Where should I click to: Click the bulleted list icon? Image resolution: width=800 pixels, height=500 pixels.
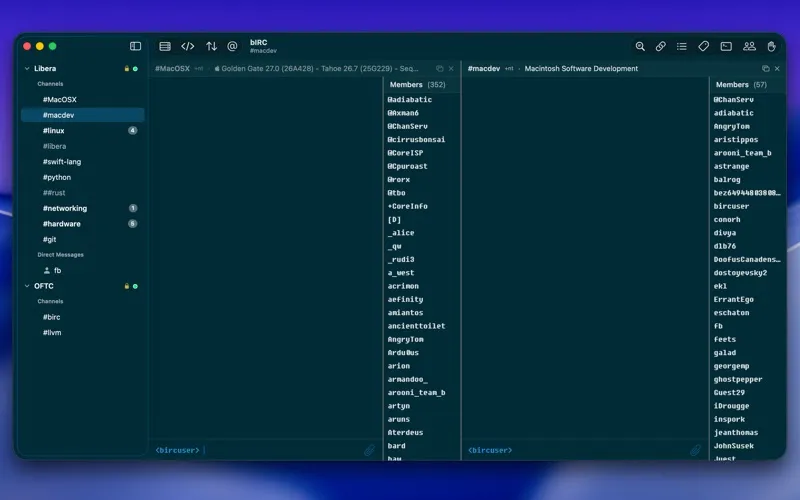(682, 46)
